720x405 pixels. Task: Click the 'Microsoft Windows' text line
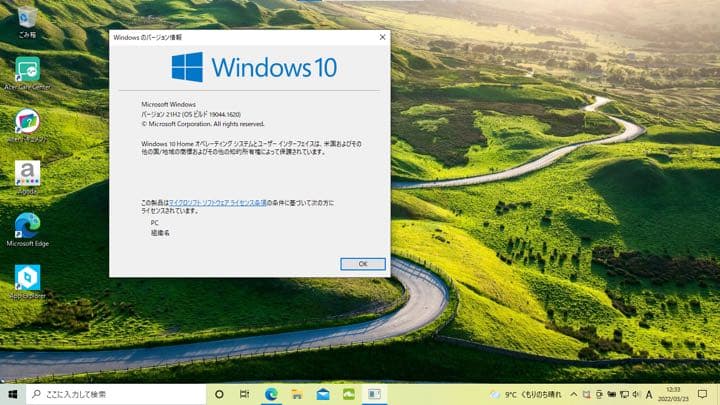(169, 104)
